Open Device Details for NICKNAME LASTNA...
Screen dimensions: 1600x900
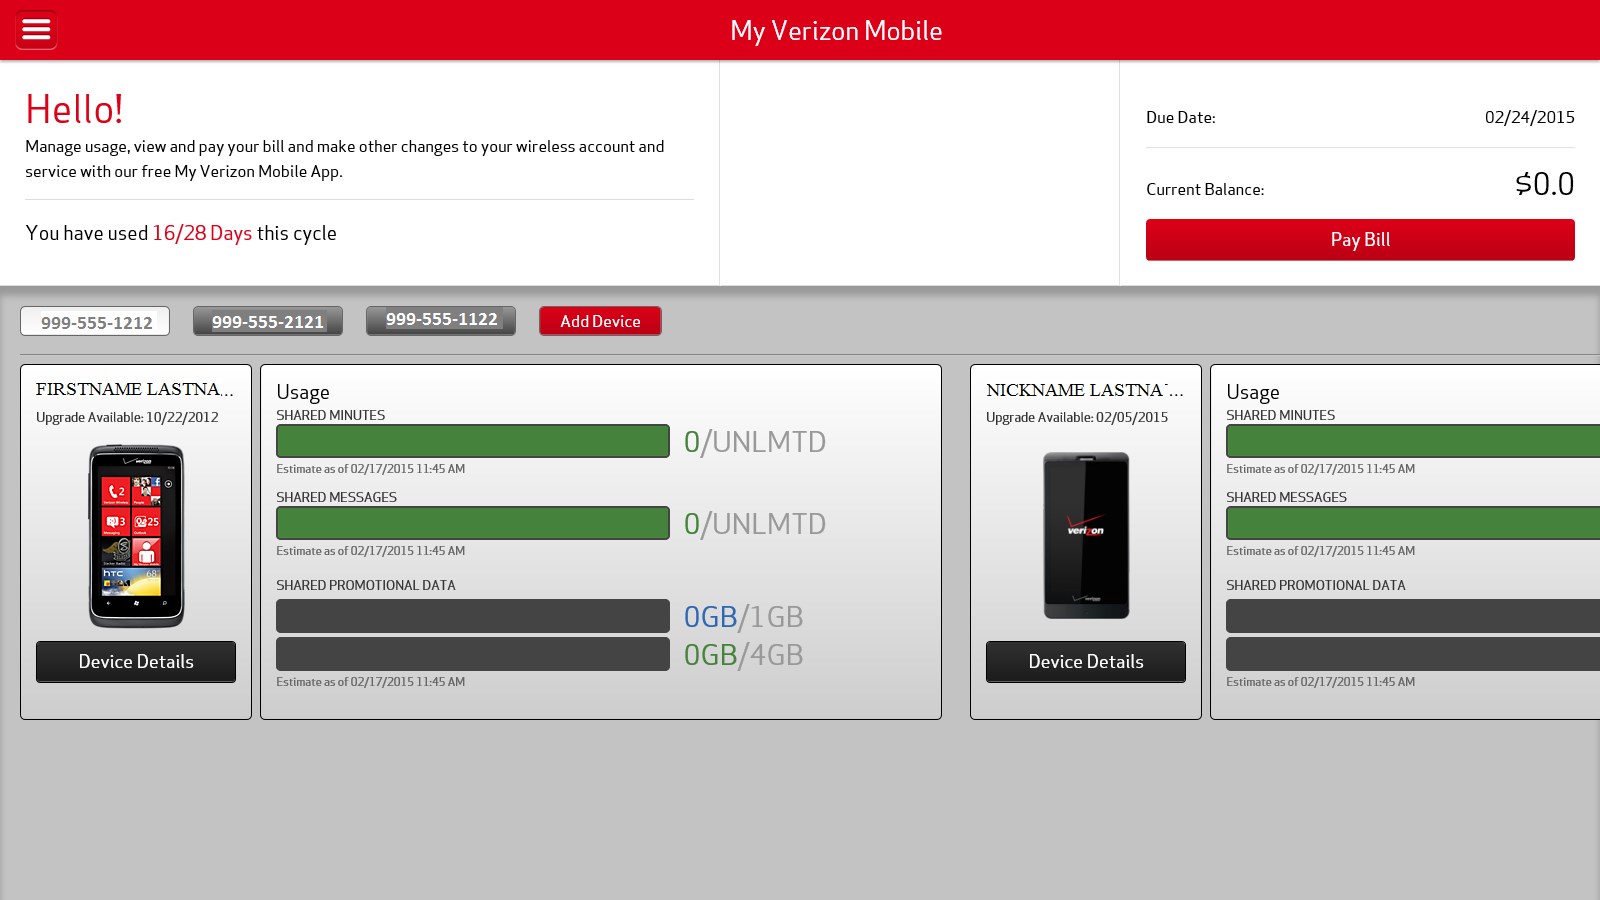tap(1086, 661)
